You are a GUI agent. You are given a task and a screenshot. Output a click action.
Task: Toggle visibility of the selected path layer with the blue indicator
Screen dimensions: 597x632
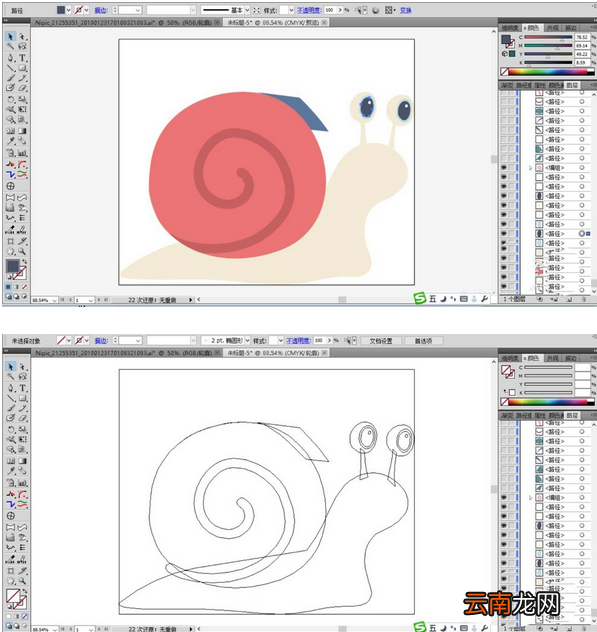(504, 234)
